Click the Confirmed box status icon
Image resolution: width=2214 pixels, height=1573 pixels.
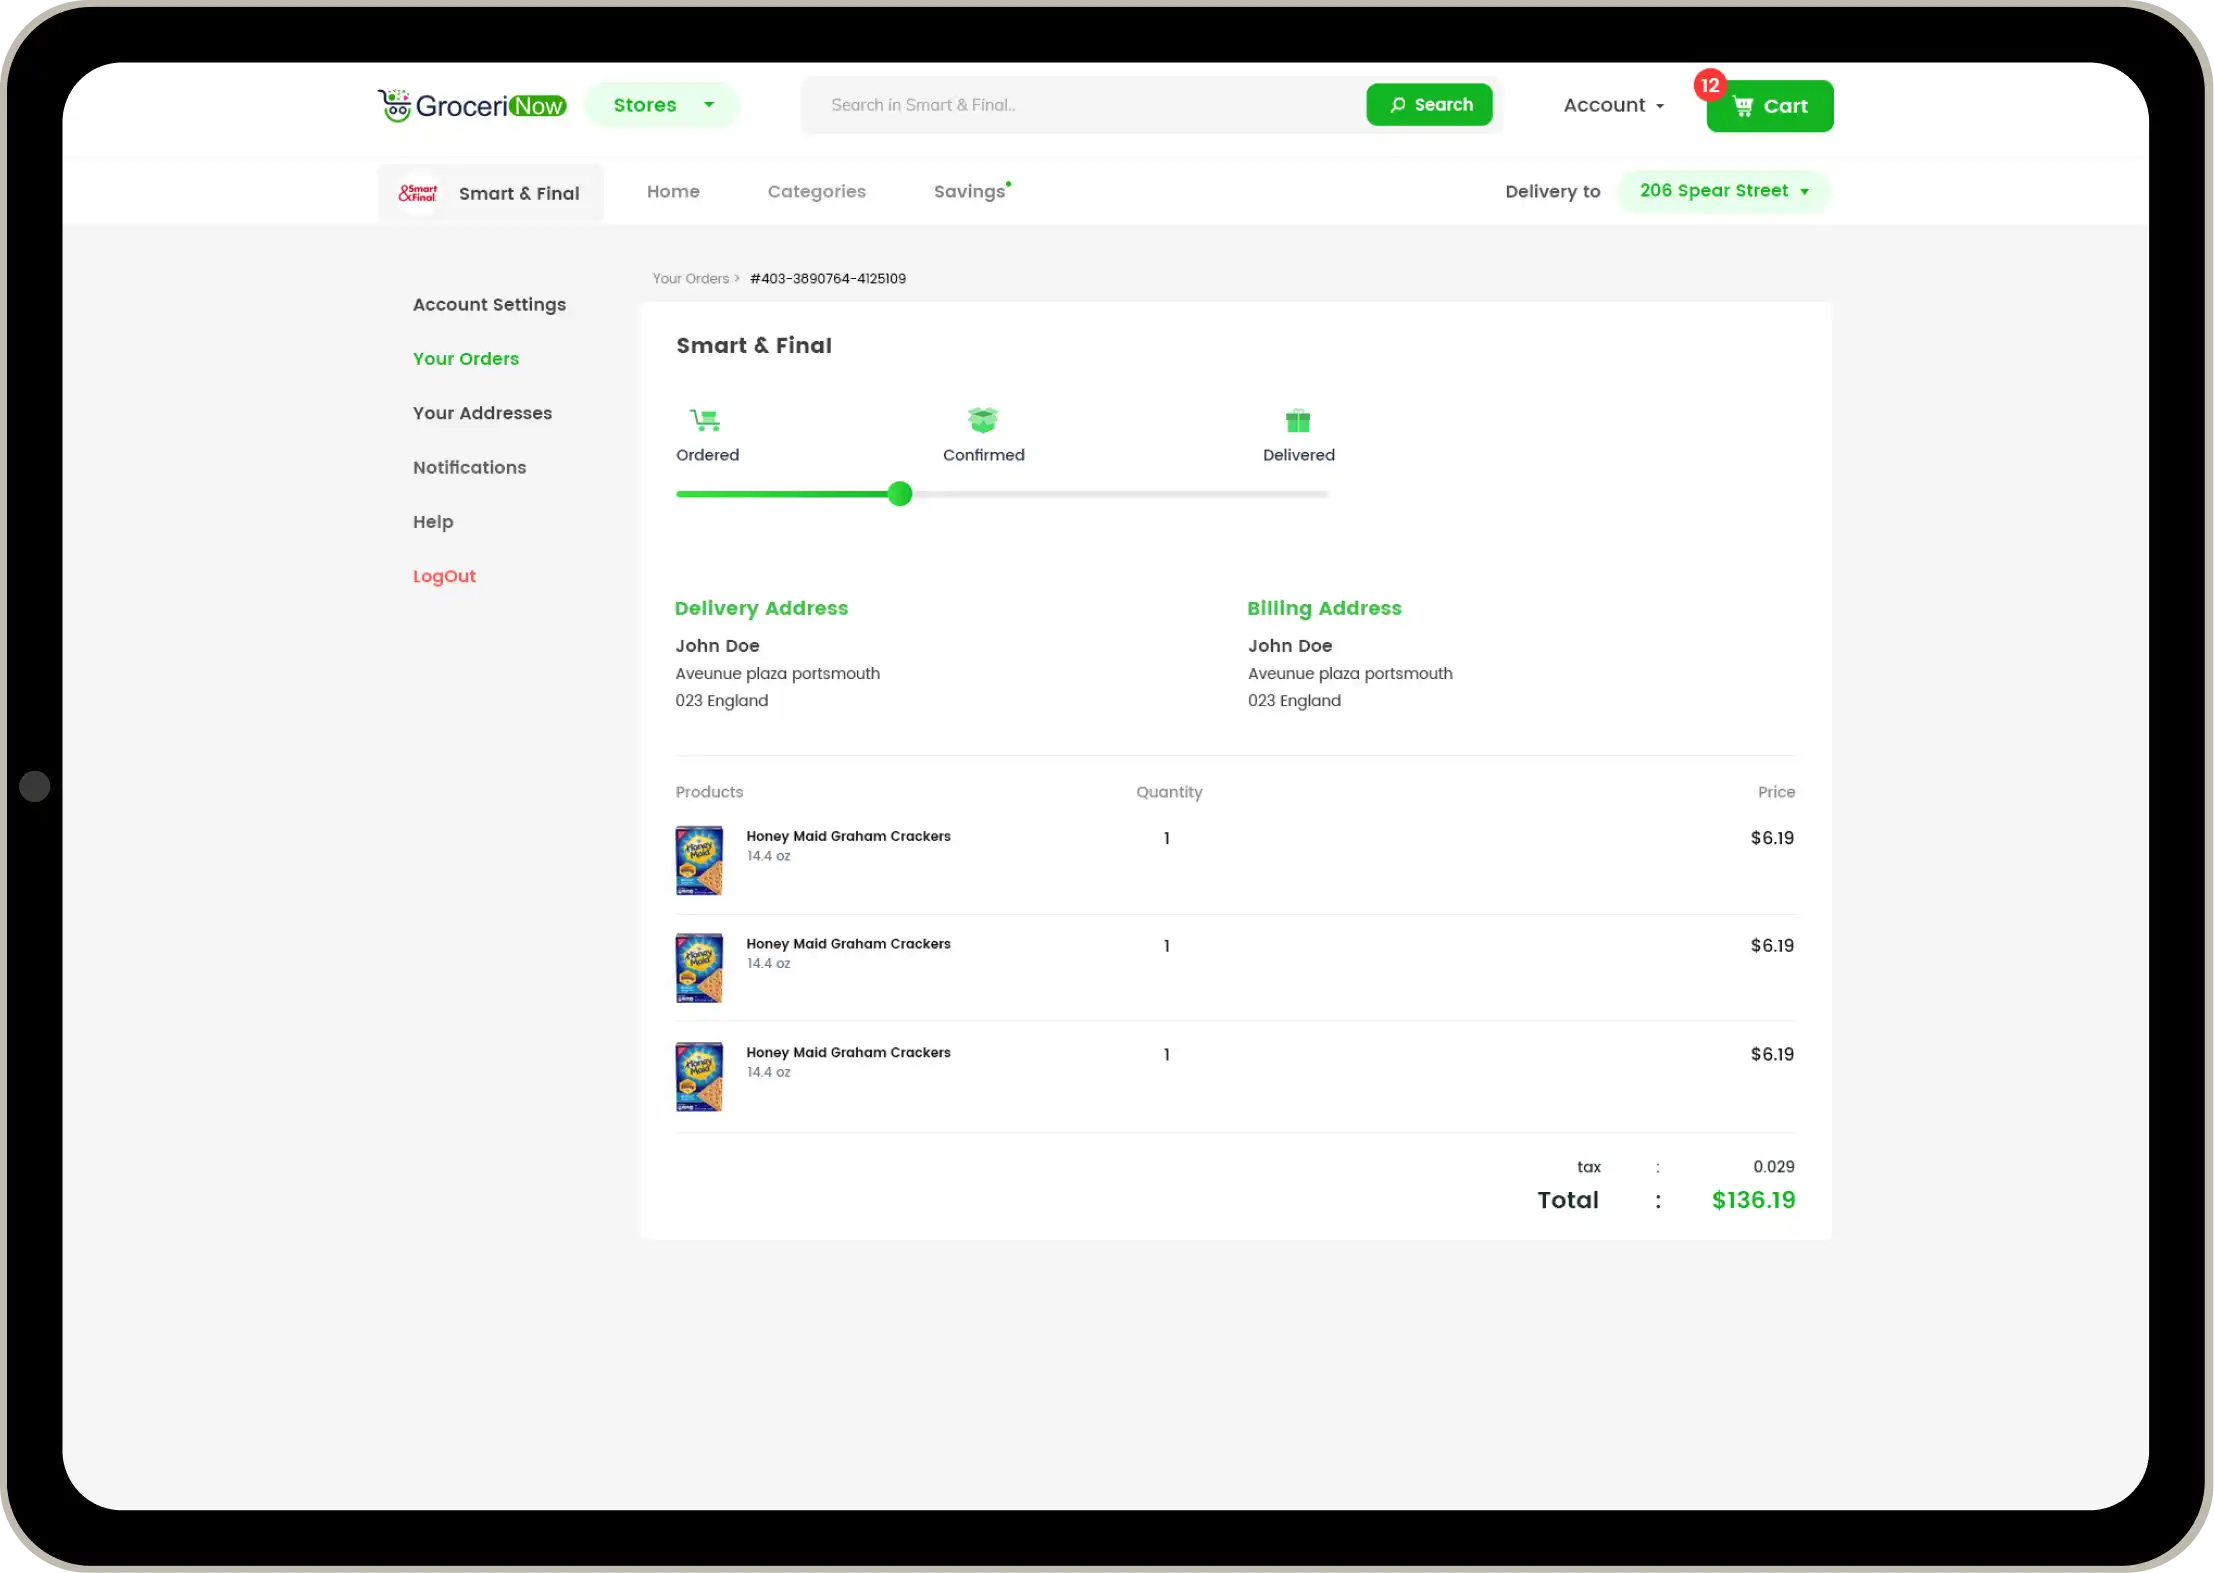tap(983, 420)
